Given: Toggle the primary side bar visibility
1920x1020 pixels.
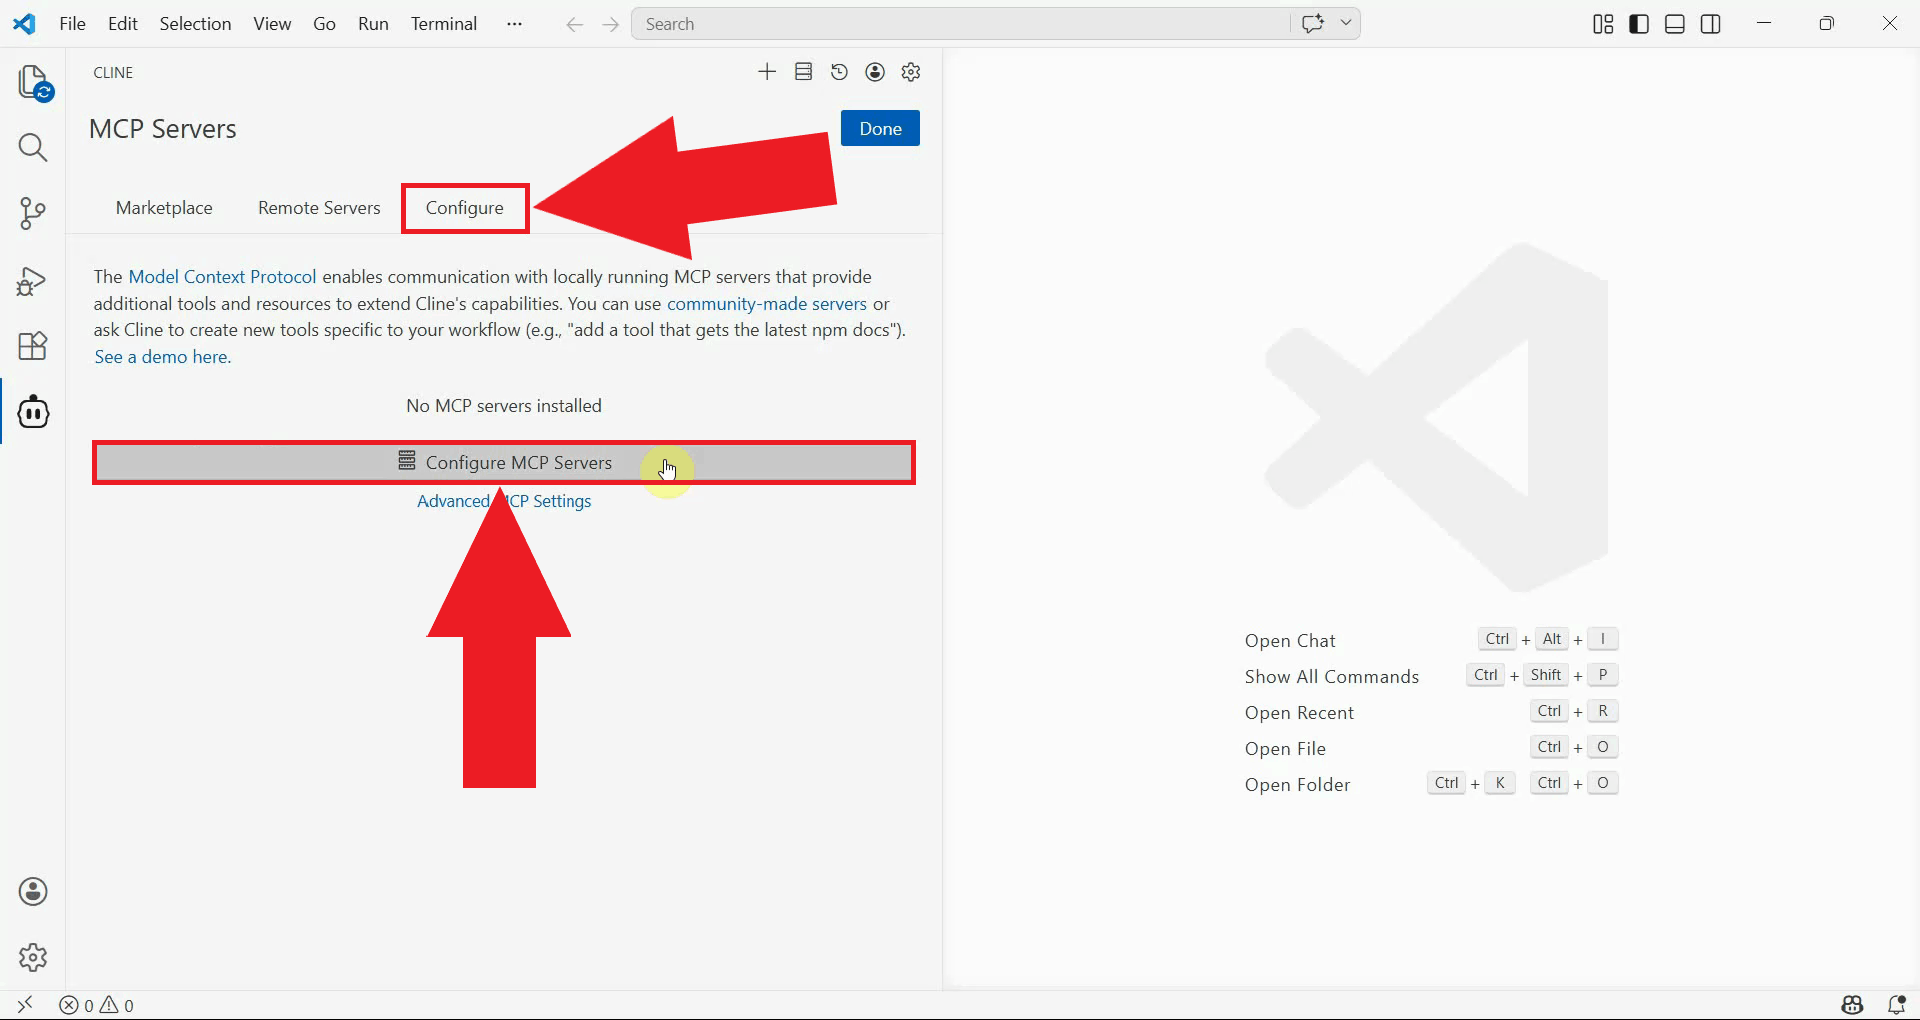Looking at the screenshot, I should [x=1639, y=24].
